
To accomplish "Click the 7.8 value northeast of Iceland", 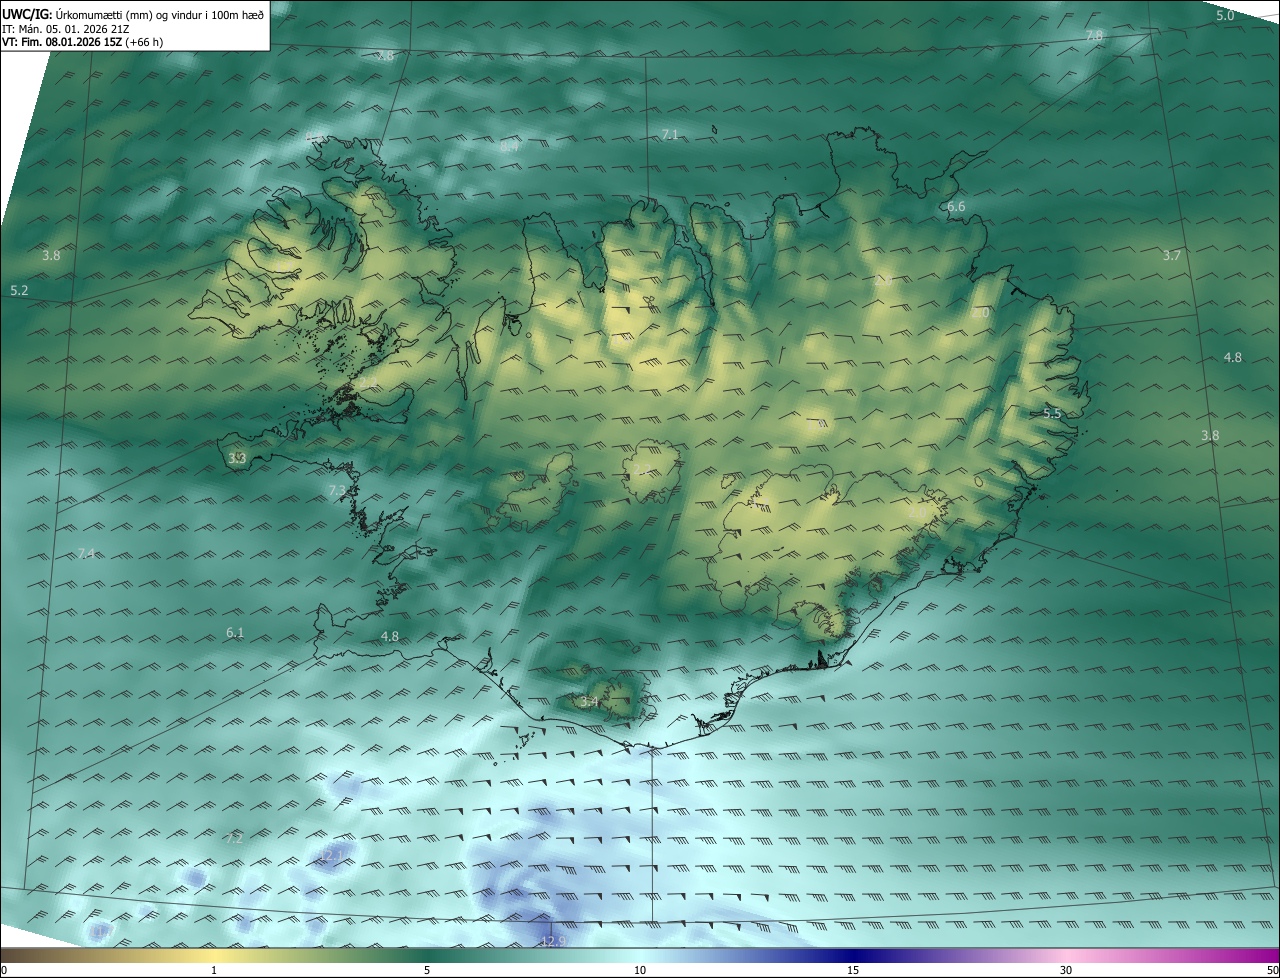I will 1094,36.
